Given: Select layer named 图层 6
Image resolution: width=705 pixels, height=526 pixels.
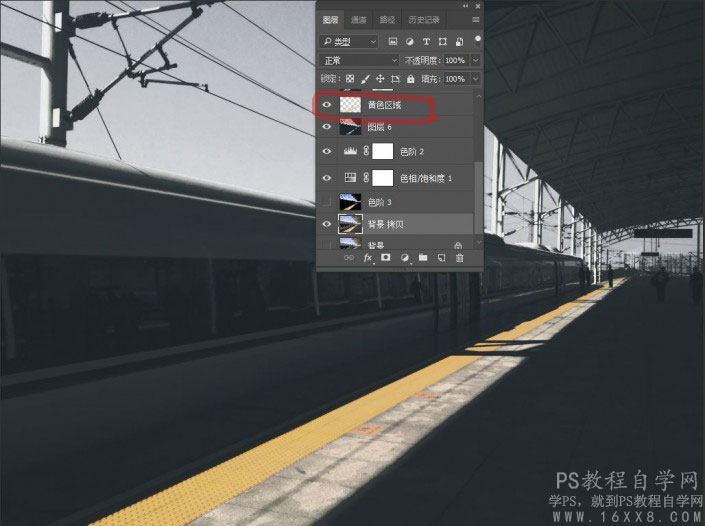Looking at the screenshot, I should point(379,127).
